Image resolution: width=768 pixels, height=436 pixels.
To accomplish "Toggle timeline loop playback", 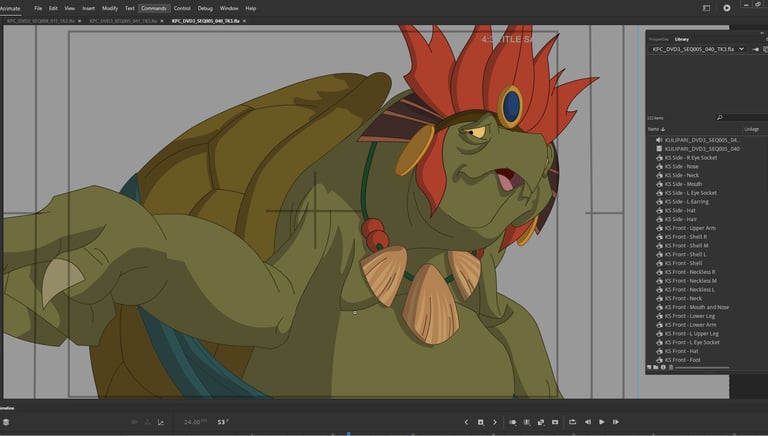I will pos(572,422).
